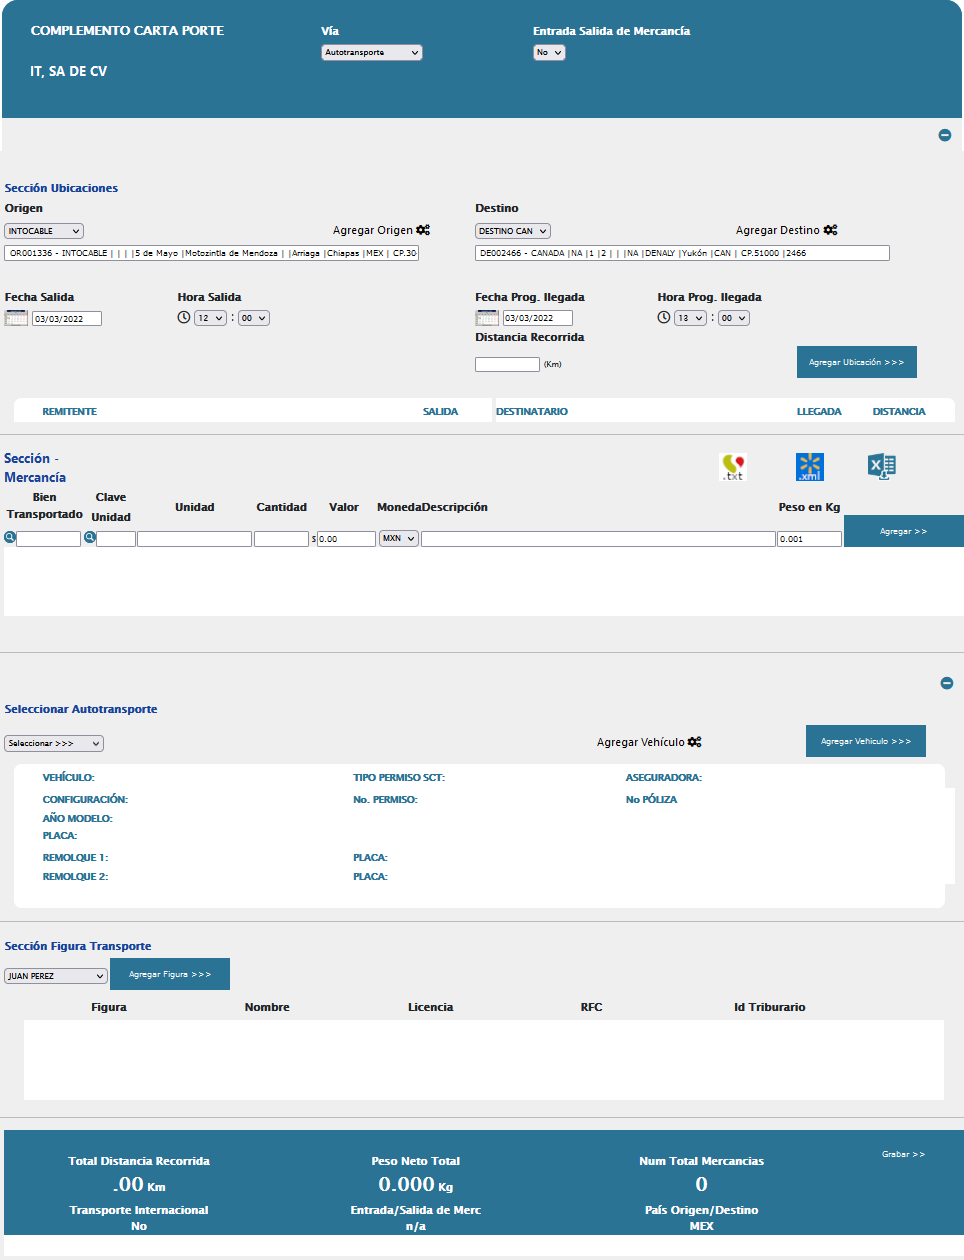Viewport: 964px width, 1260px height.
Task: Click the Grabar link
Action: coord(903,1154)
